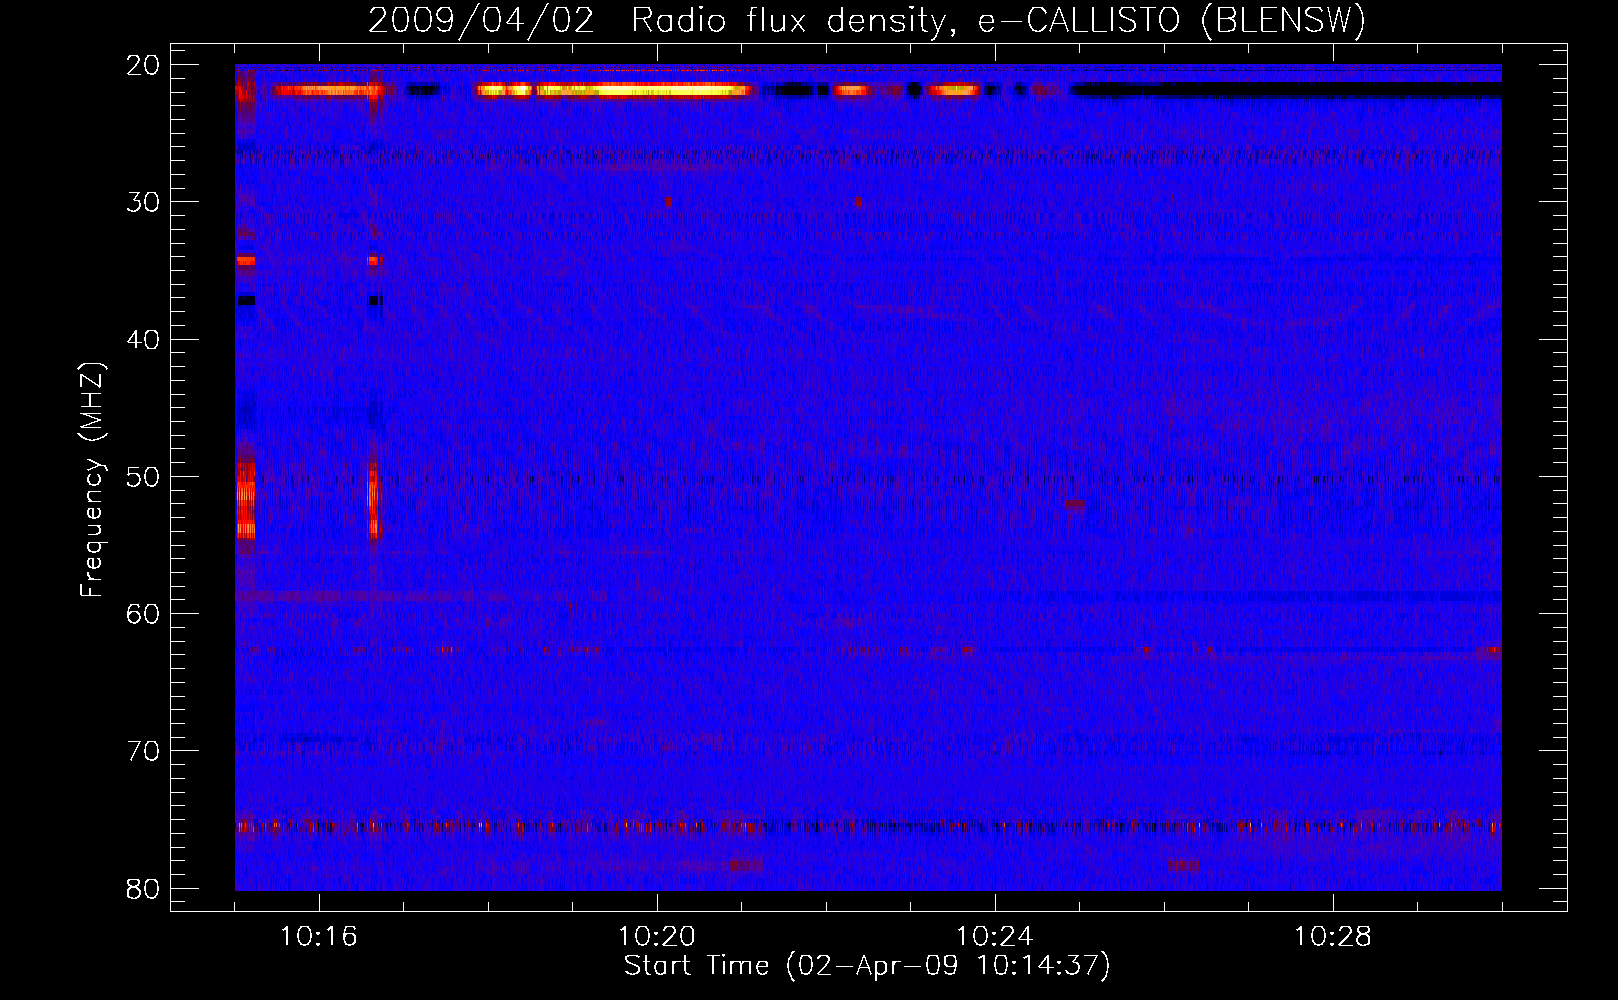Click the 30 frequency tick label
Screen dimensions: 1618x1000
144,202
